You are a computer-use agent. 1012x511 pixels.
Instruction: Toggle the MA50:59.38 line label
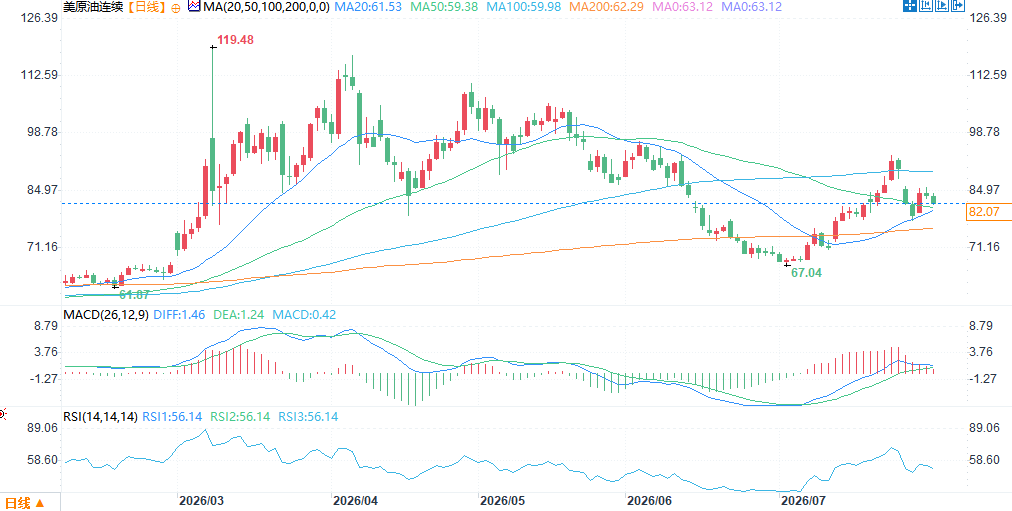[x=447, y=7]
